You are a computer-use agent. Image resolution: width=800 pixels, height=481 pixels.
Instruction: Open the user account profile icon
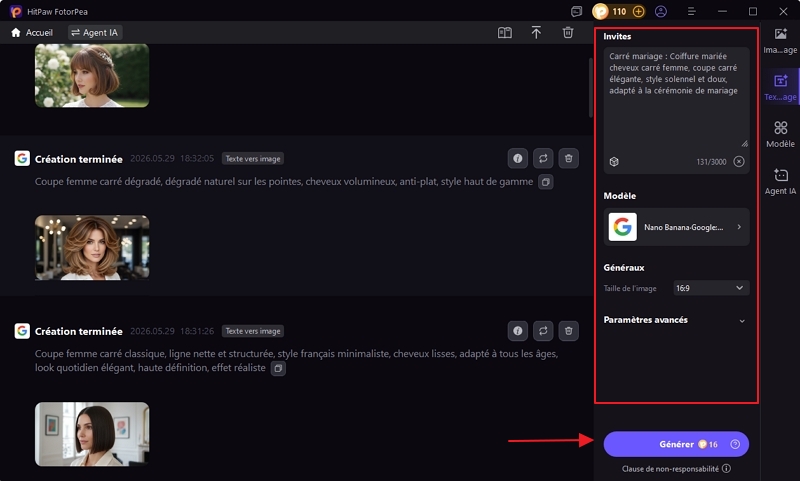(661, 11)
